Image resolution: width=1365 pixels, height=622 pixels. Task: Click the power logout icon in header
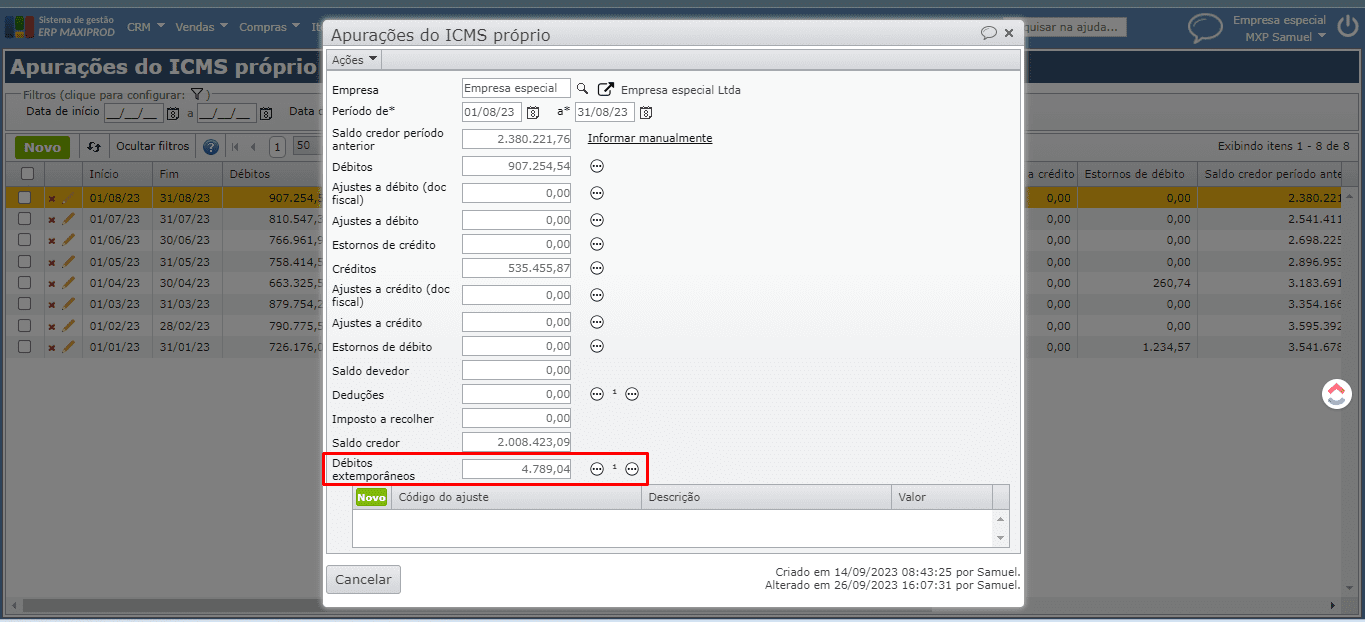point(1349,26)
